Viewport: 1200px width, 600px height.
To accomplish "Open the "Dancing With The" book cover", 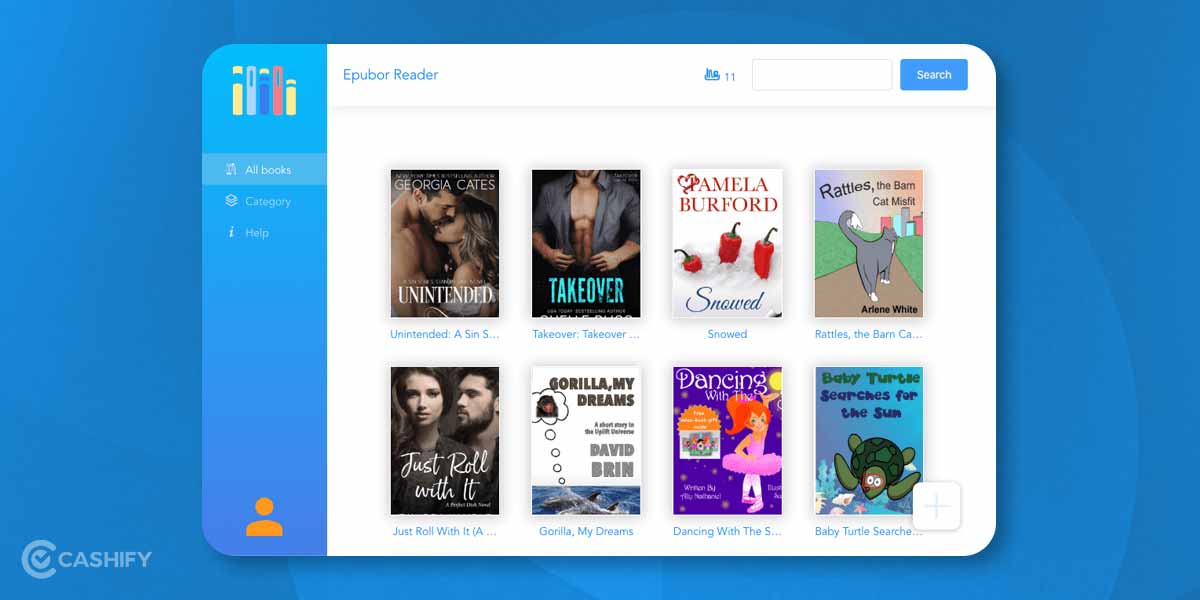I will pos(727,440).
